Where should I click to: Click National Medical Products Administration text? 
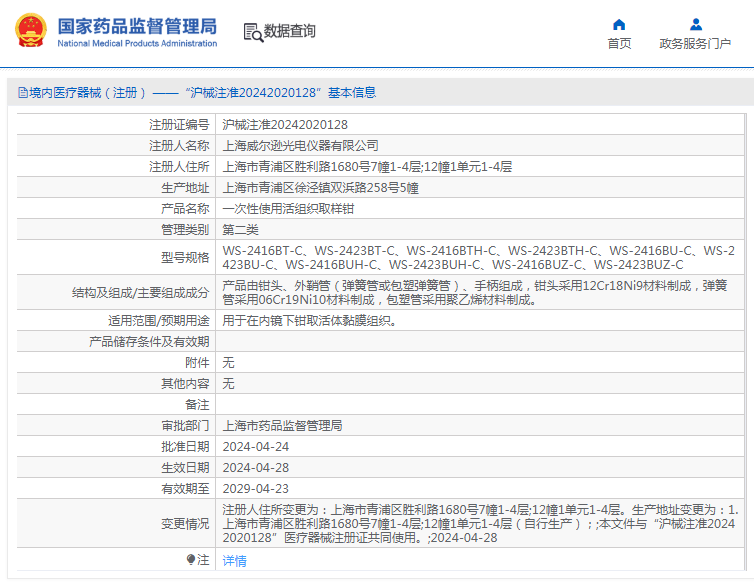click(x=138, y=43)
